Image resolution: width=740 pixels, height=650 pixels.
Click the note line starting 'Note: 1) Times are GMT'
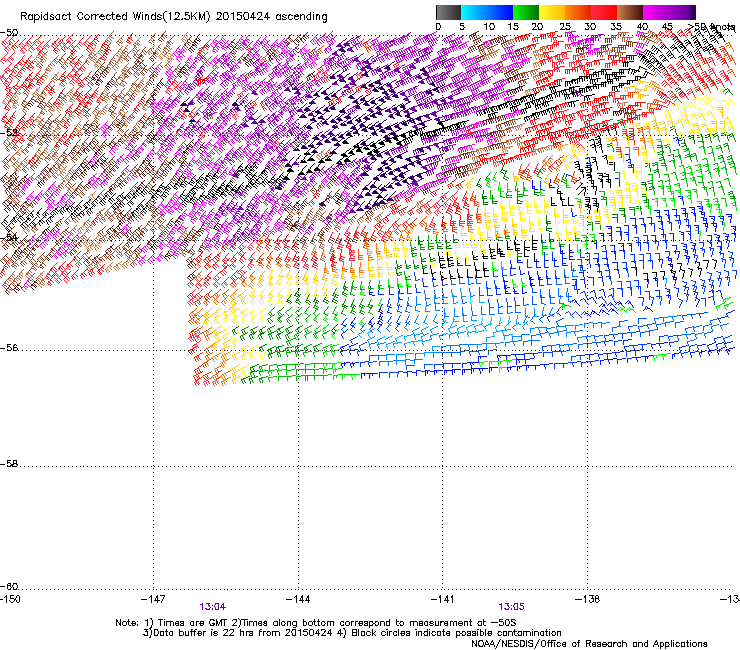coord(316,623)
